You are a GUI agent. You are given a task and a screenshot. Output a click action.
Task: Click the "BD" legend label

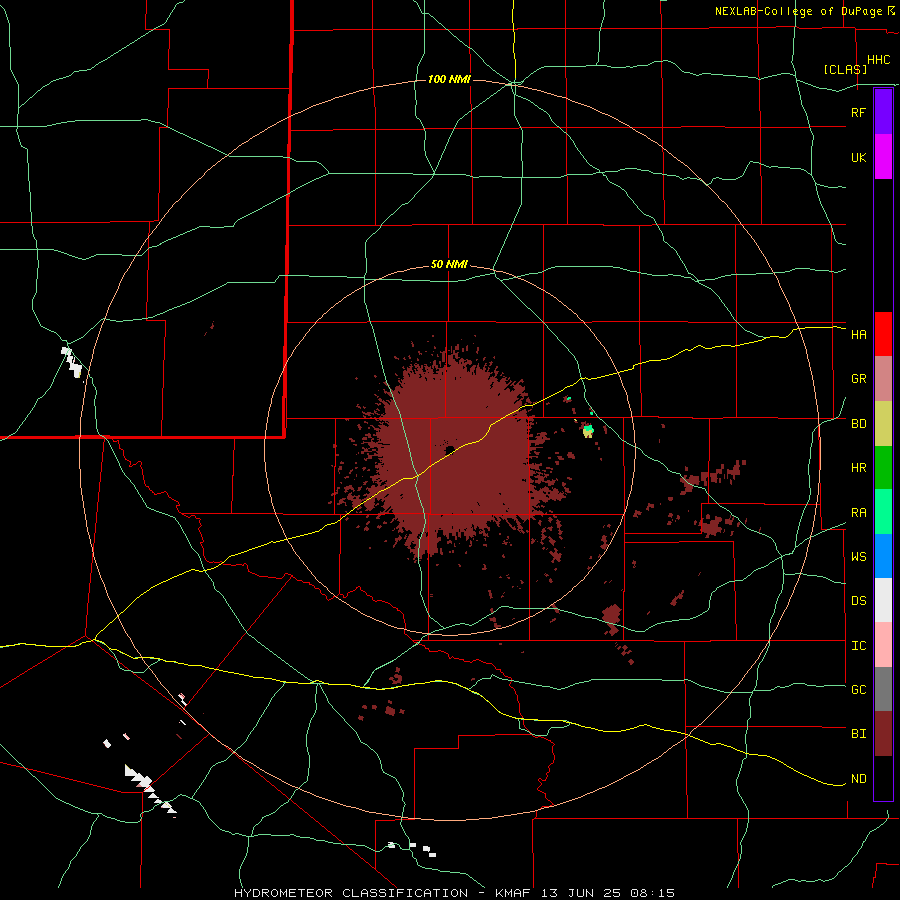coord(859,424)
